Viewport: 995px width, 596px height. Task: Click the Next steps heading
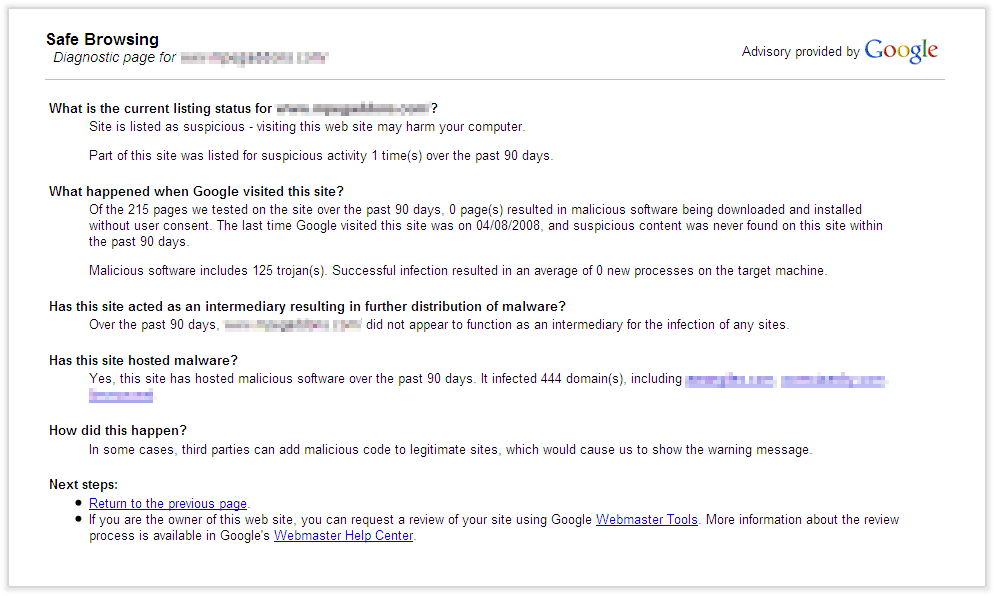[83, 484]
